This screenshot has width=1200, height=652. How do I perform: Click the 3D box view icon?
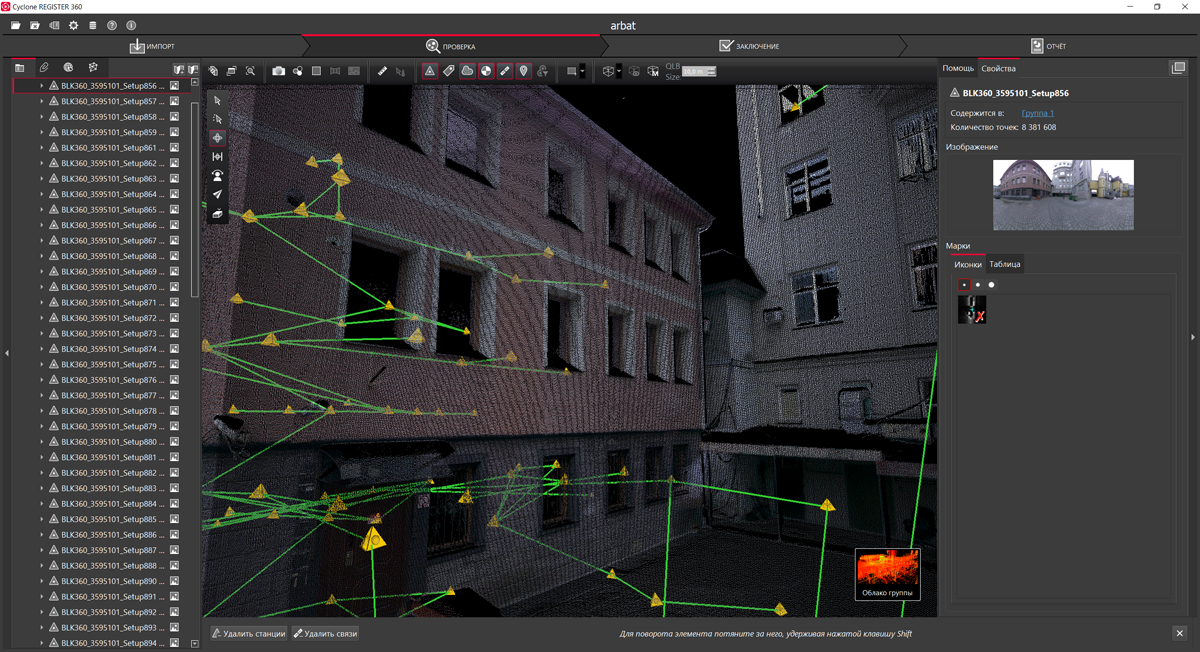click(607, 71)
